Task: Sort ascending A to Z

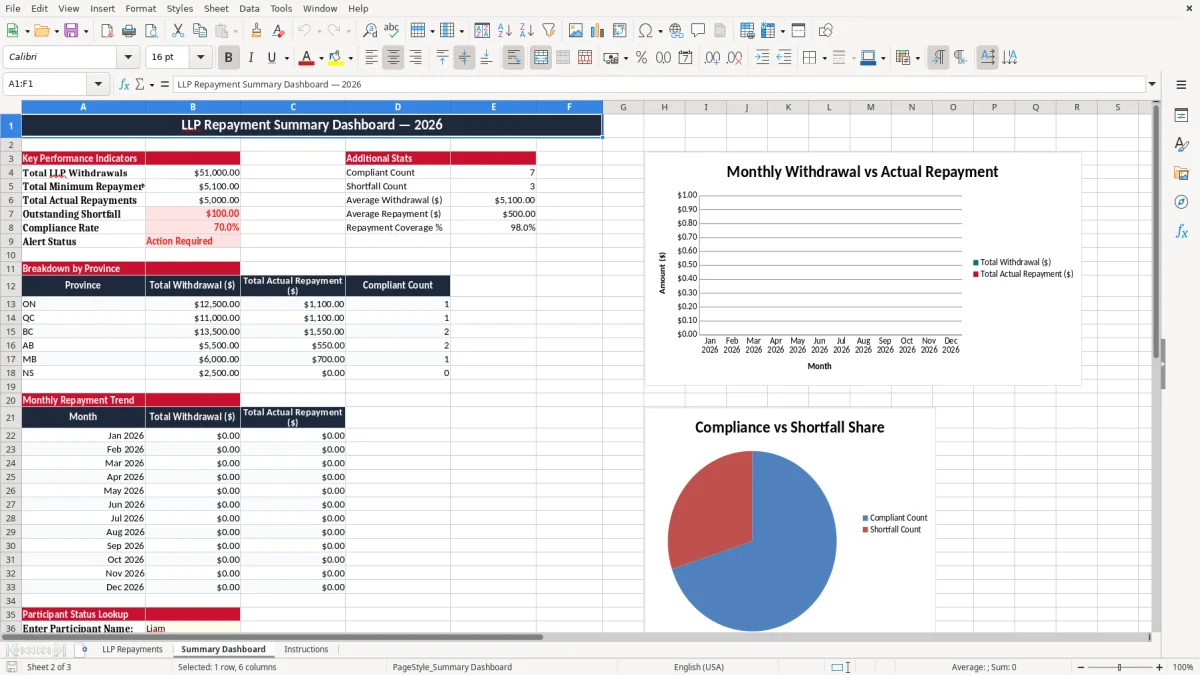Action: pos(505,31)
